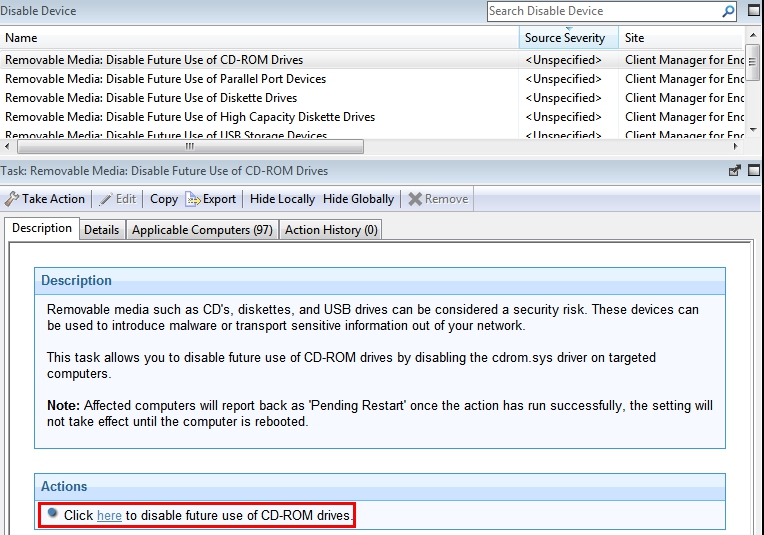The width and height of the screenshot is (764, 535).
Task: Click the Remove X icon
Action: (415, 199)
